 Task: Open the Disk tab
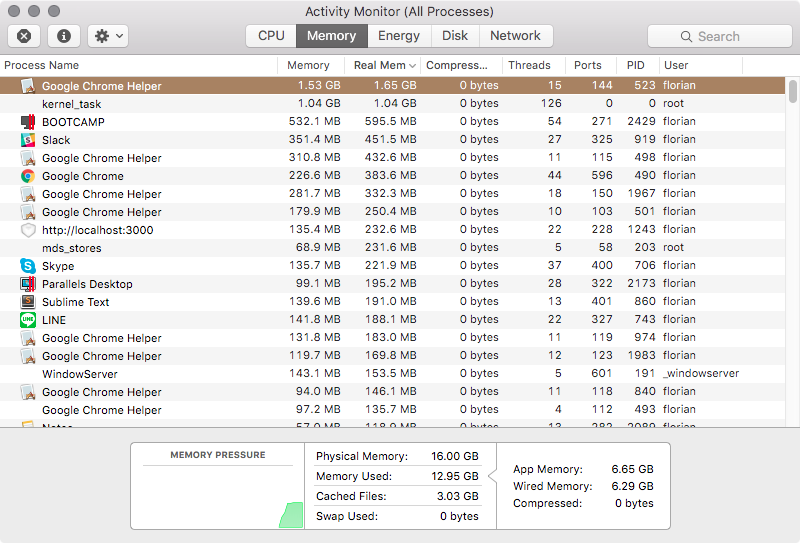455,36
